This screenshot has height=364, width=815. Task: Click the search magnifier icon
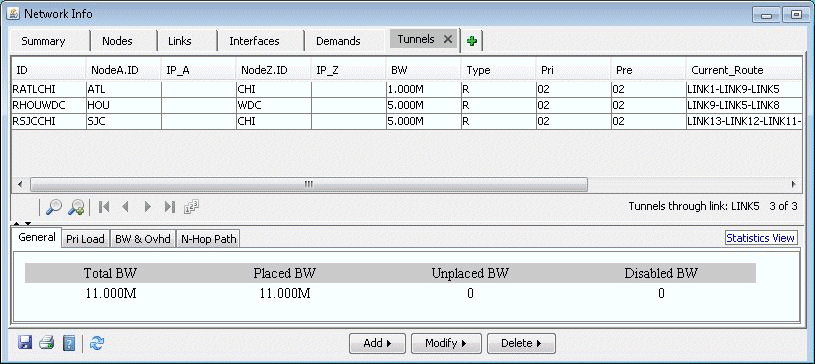point(54,207)
